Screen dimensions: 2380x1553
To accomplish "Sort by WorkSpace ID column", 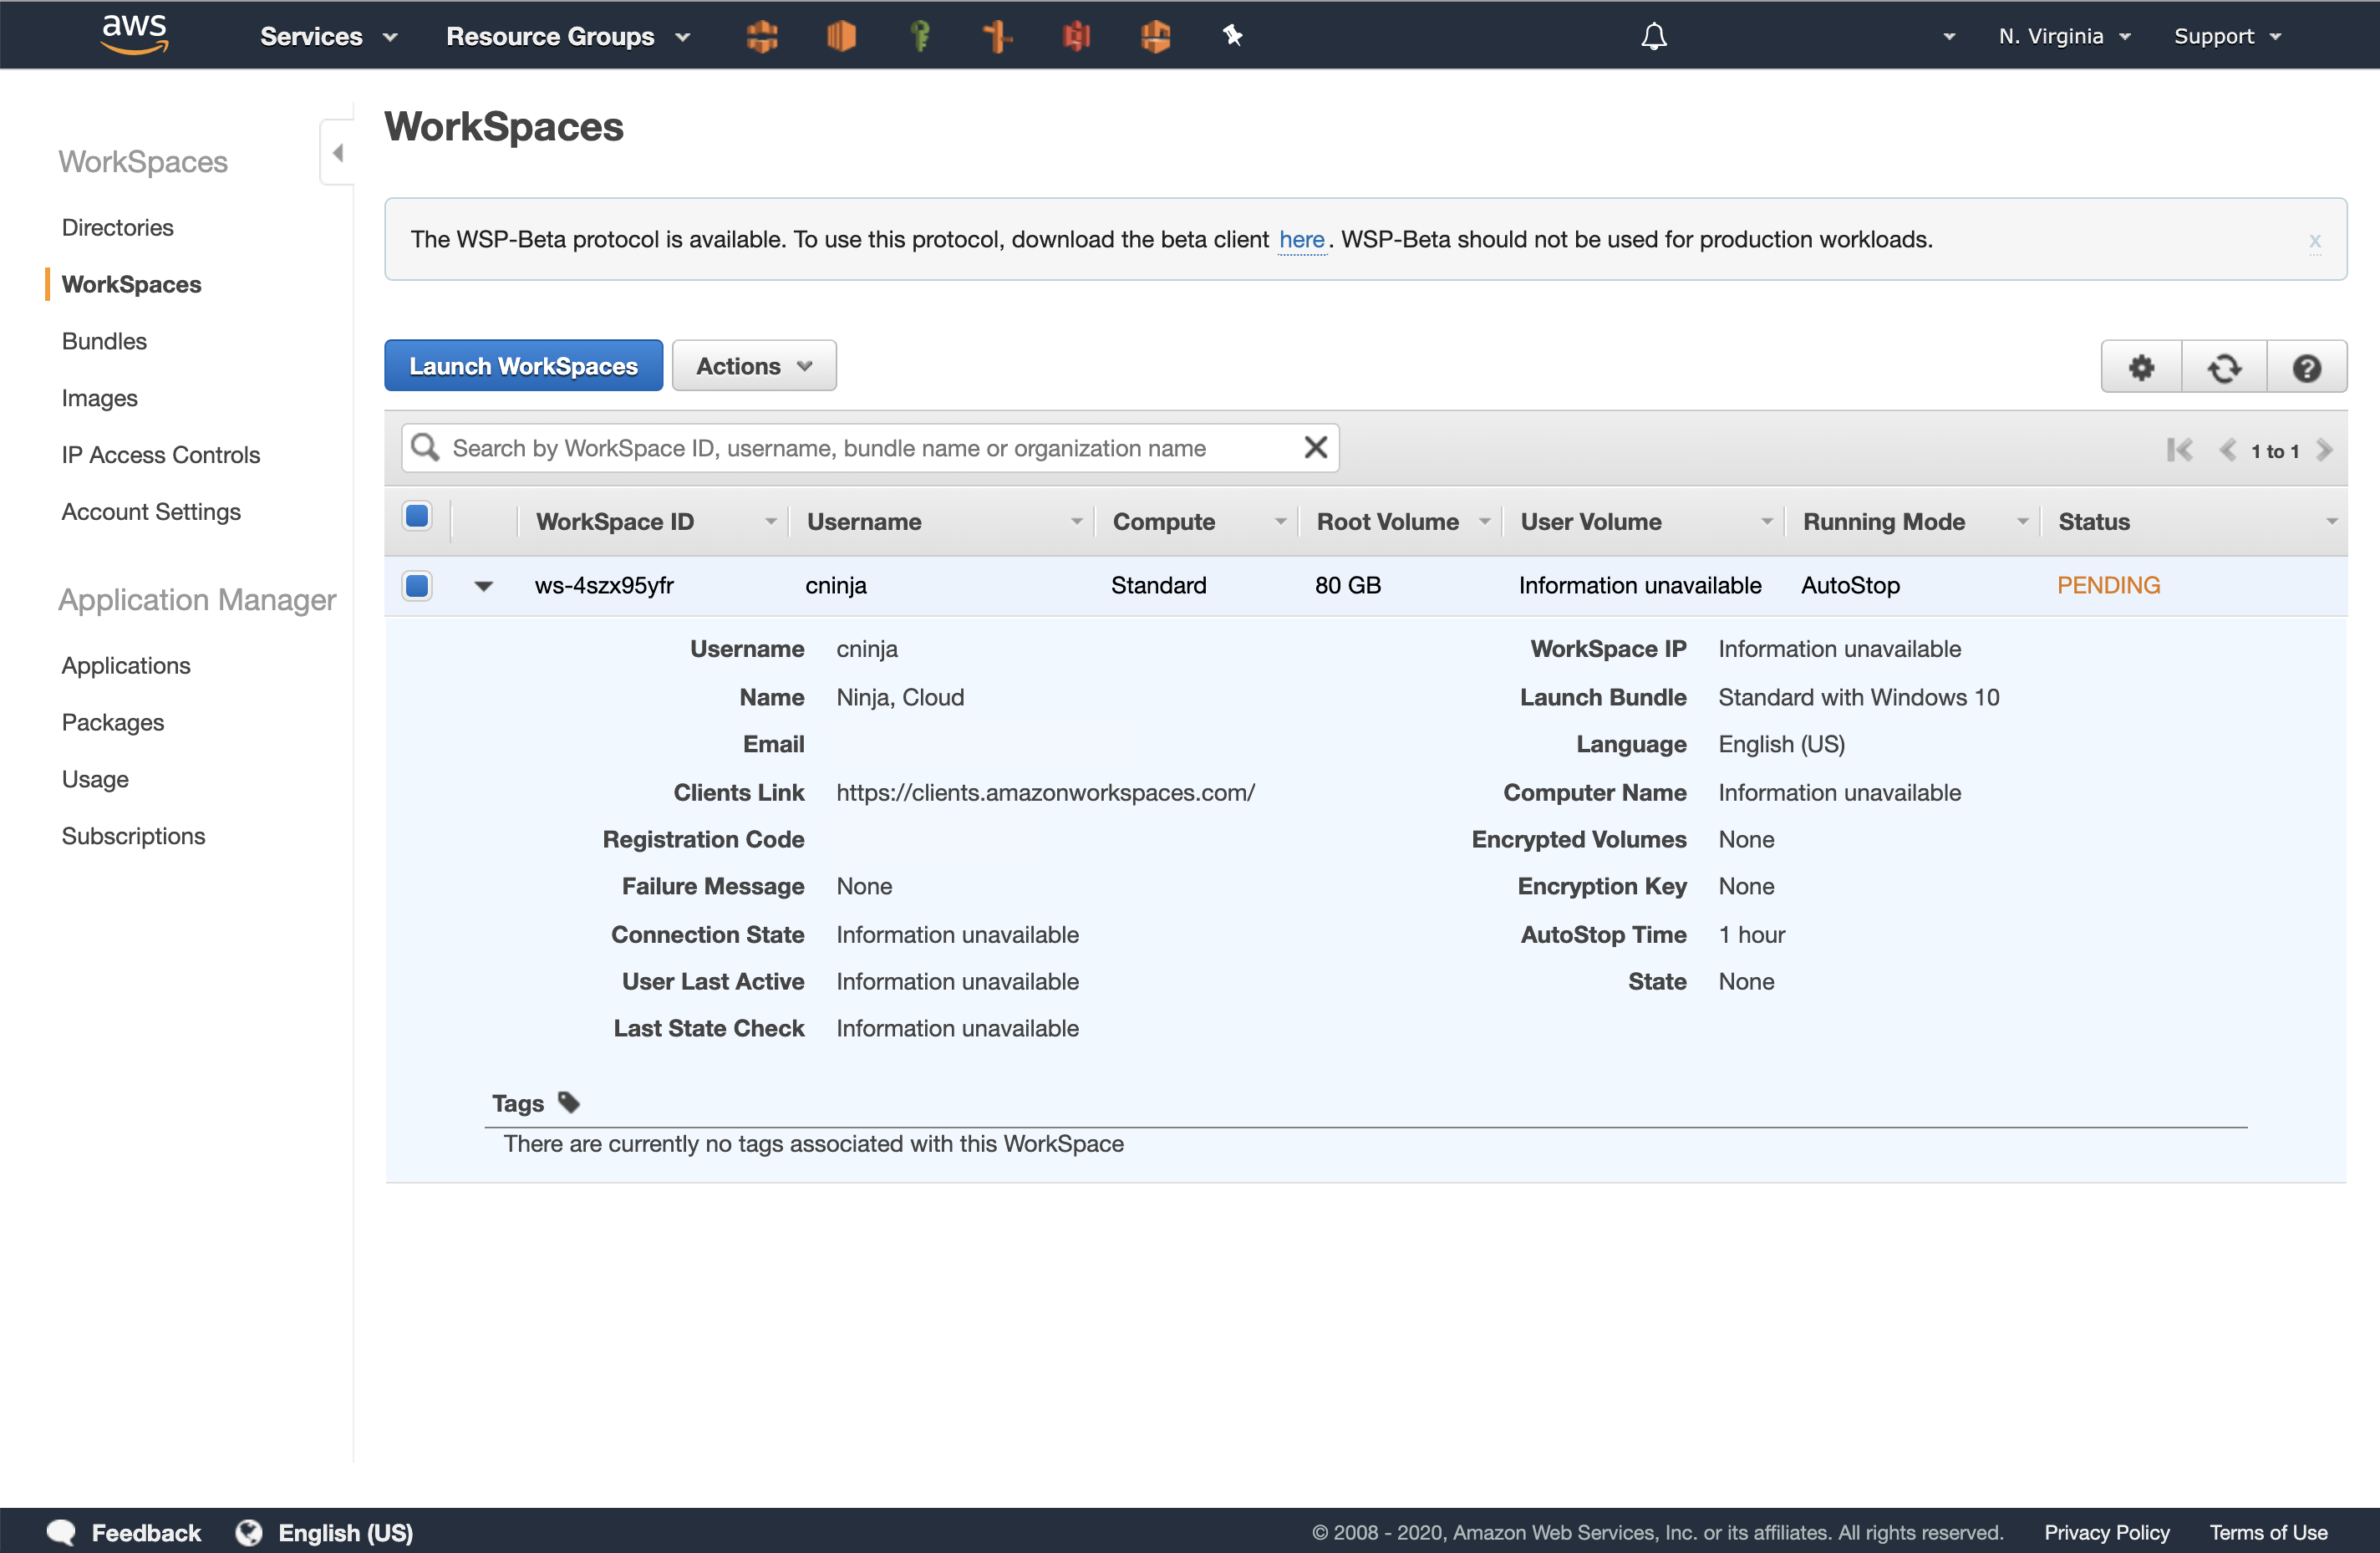I will click(x=655, y=521).
